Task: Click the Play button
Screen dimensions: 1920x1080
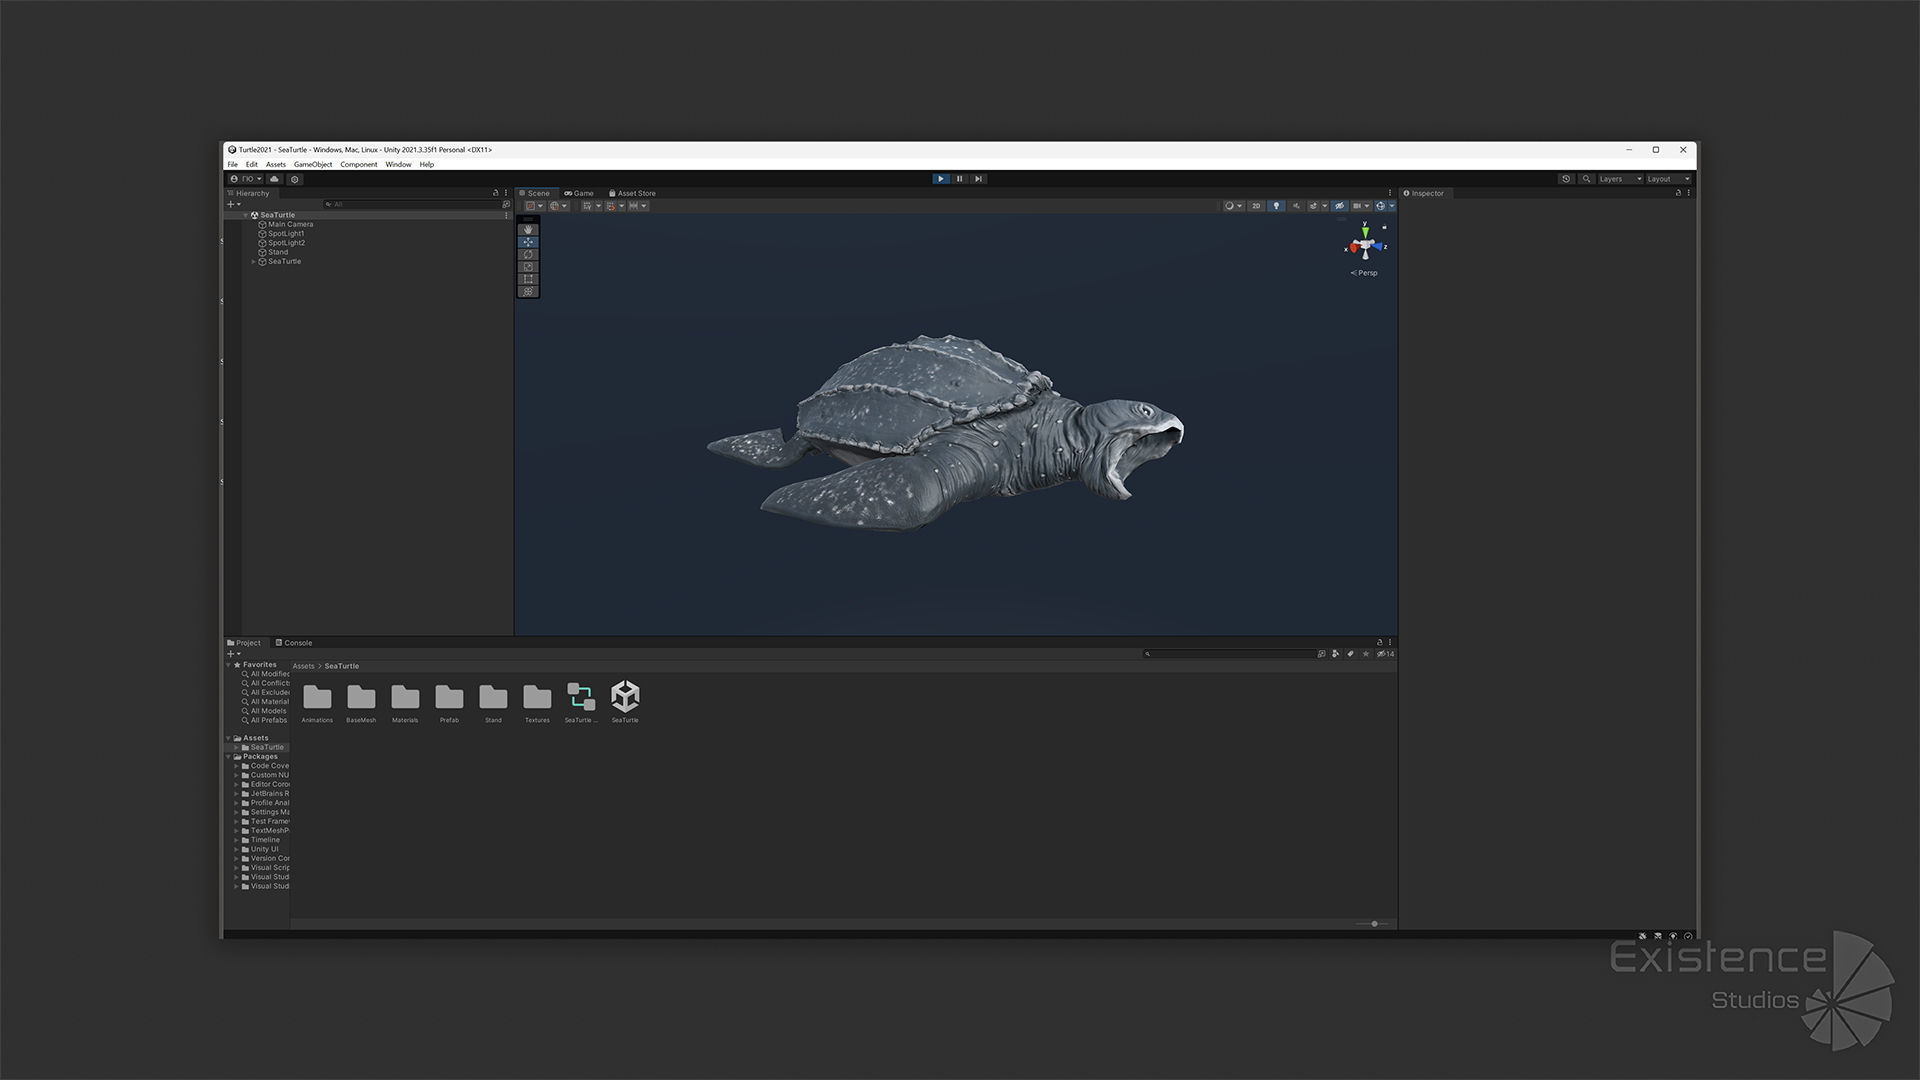Action: pyautogui.click(x=940, y=179)
